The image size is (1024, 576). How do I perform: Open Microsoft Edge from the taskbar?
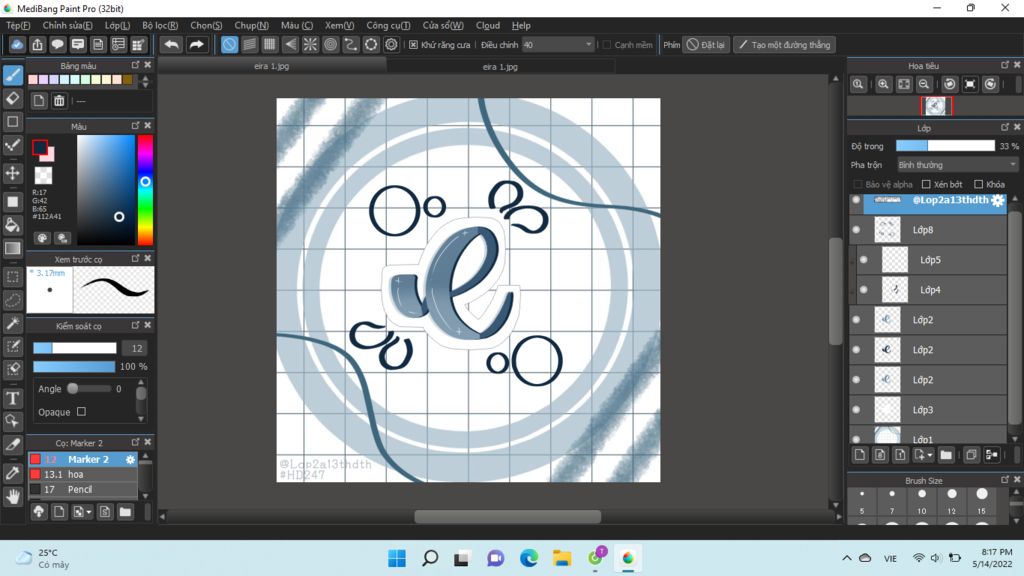click(x=529, y=558)
